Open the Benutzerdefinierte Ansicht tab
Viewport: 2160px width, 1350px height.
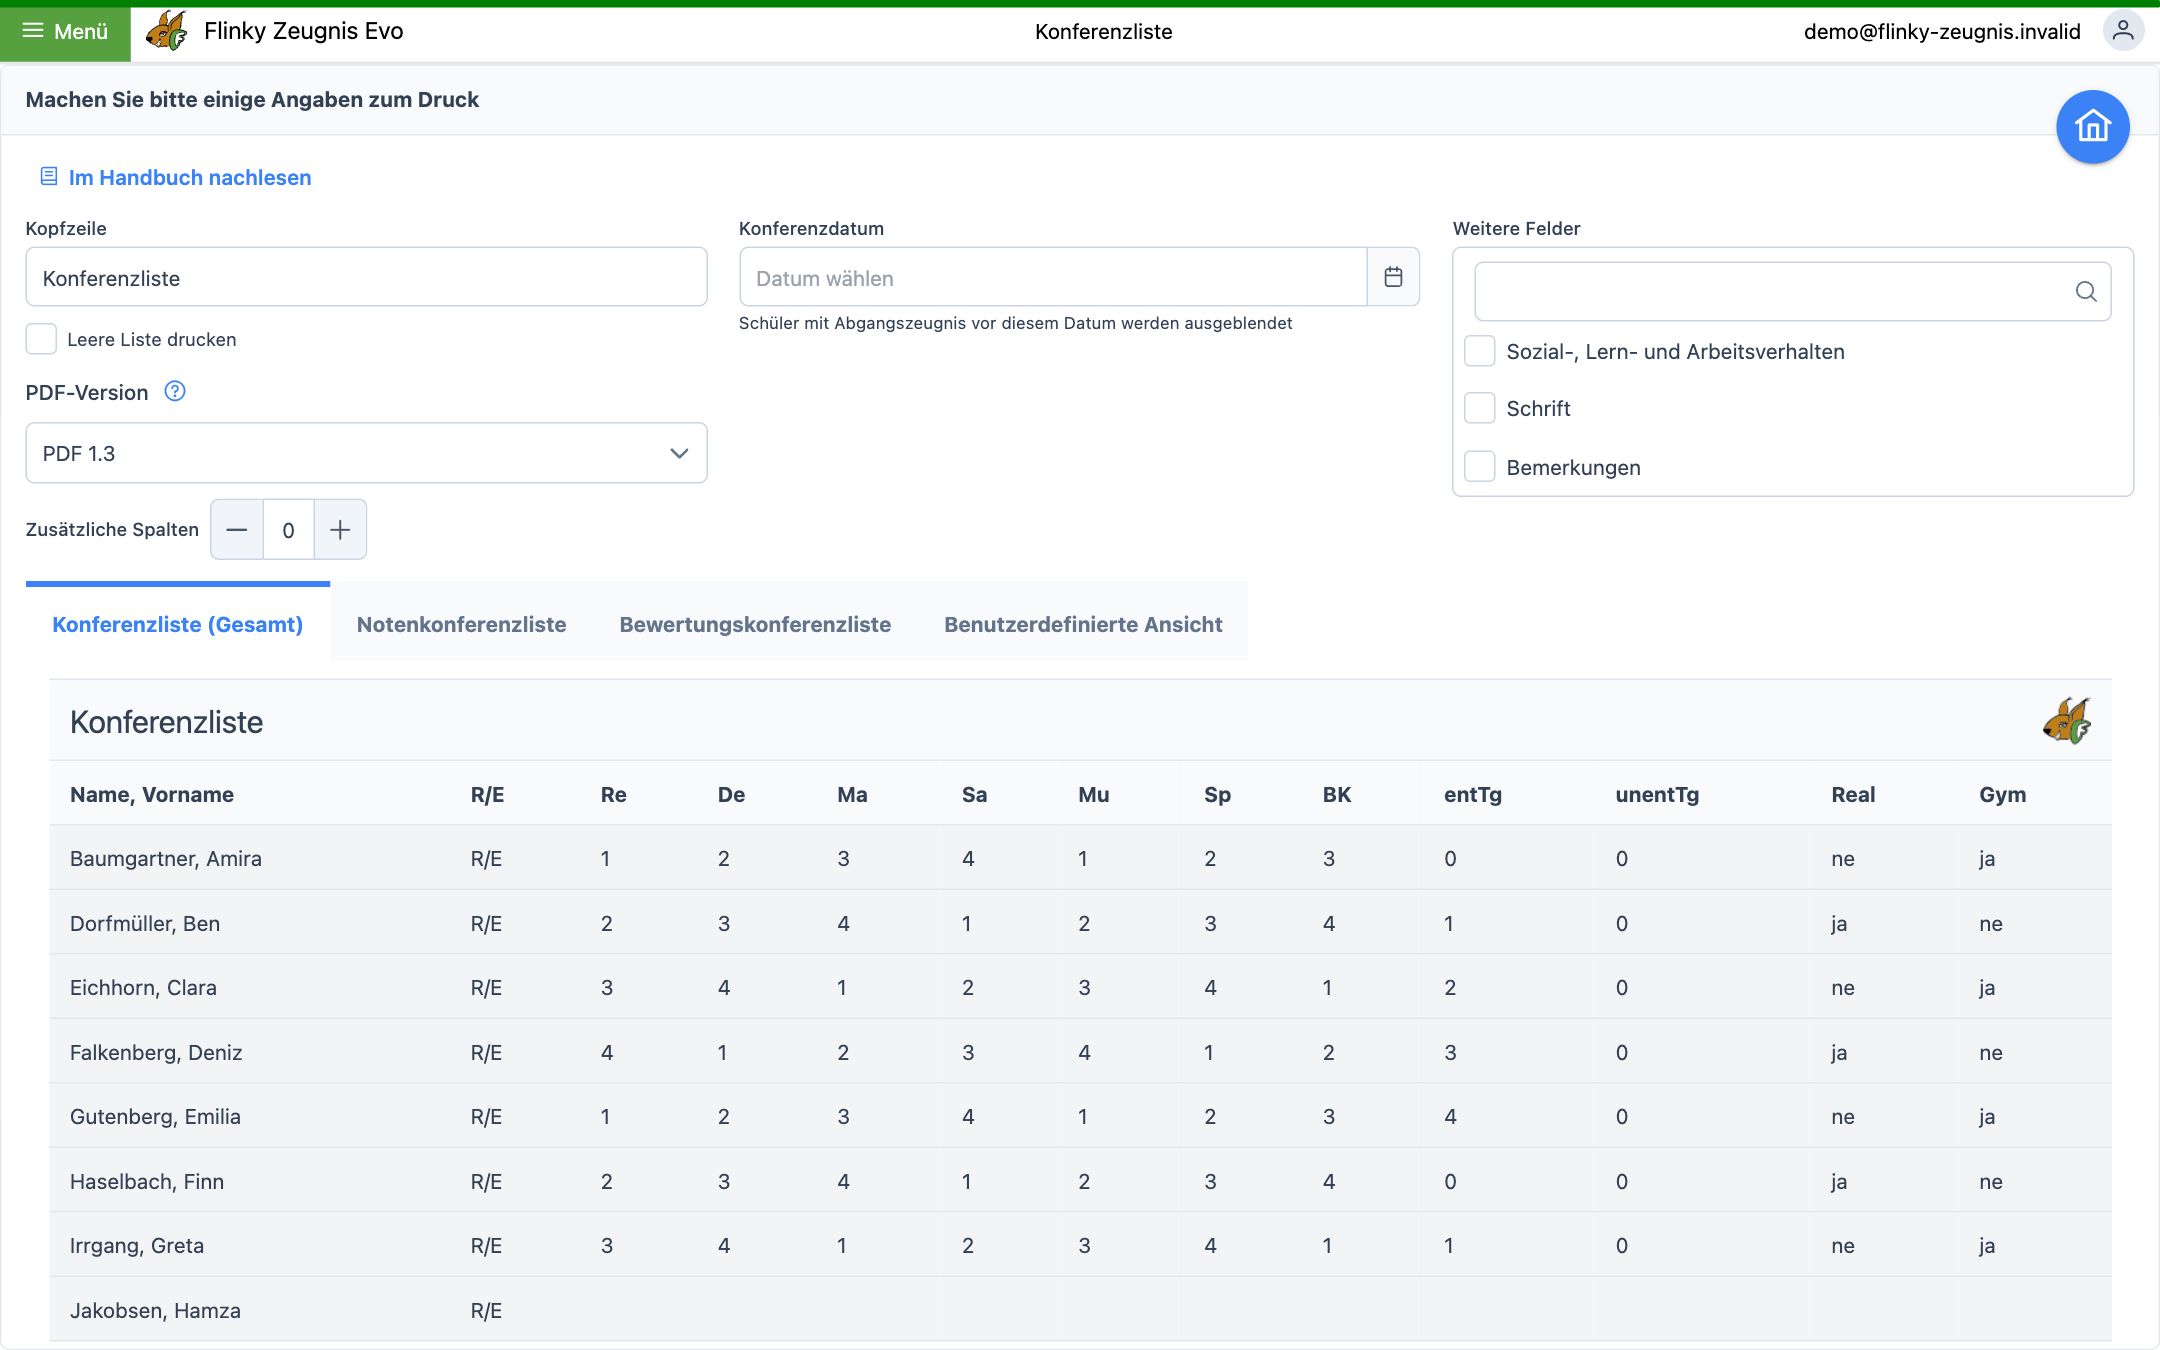coord(1083,624)
